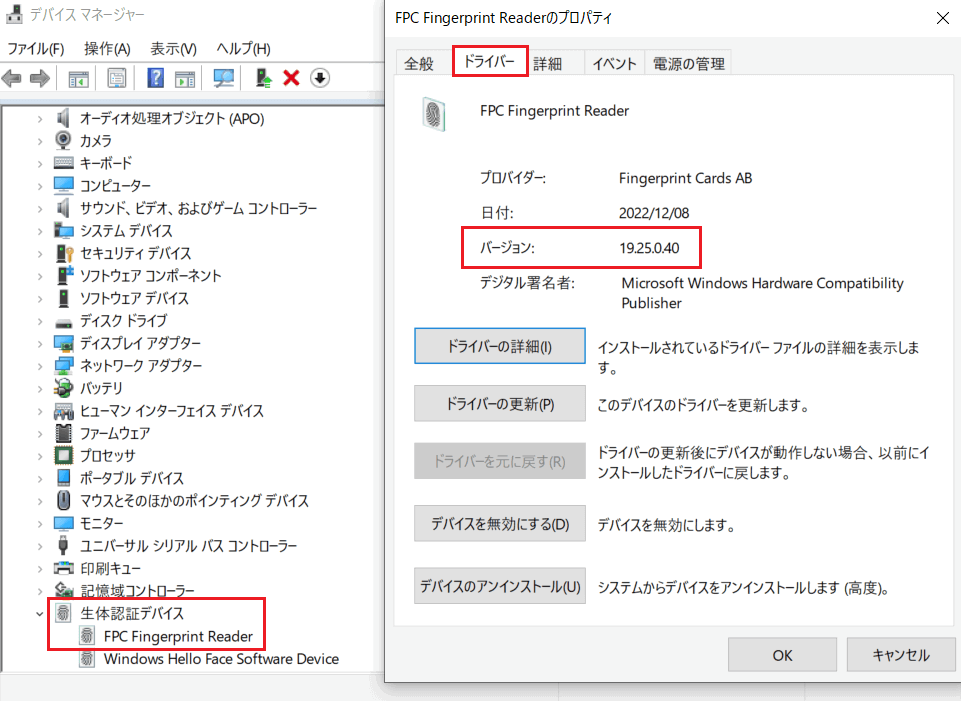Viewport: 961px width, 701px height.
Task: Select the バッテリ battery icon
Action: click(63, 388)
